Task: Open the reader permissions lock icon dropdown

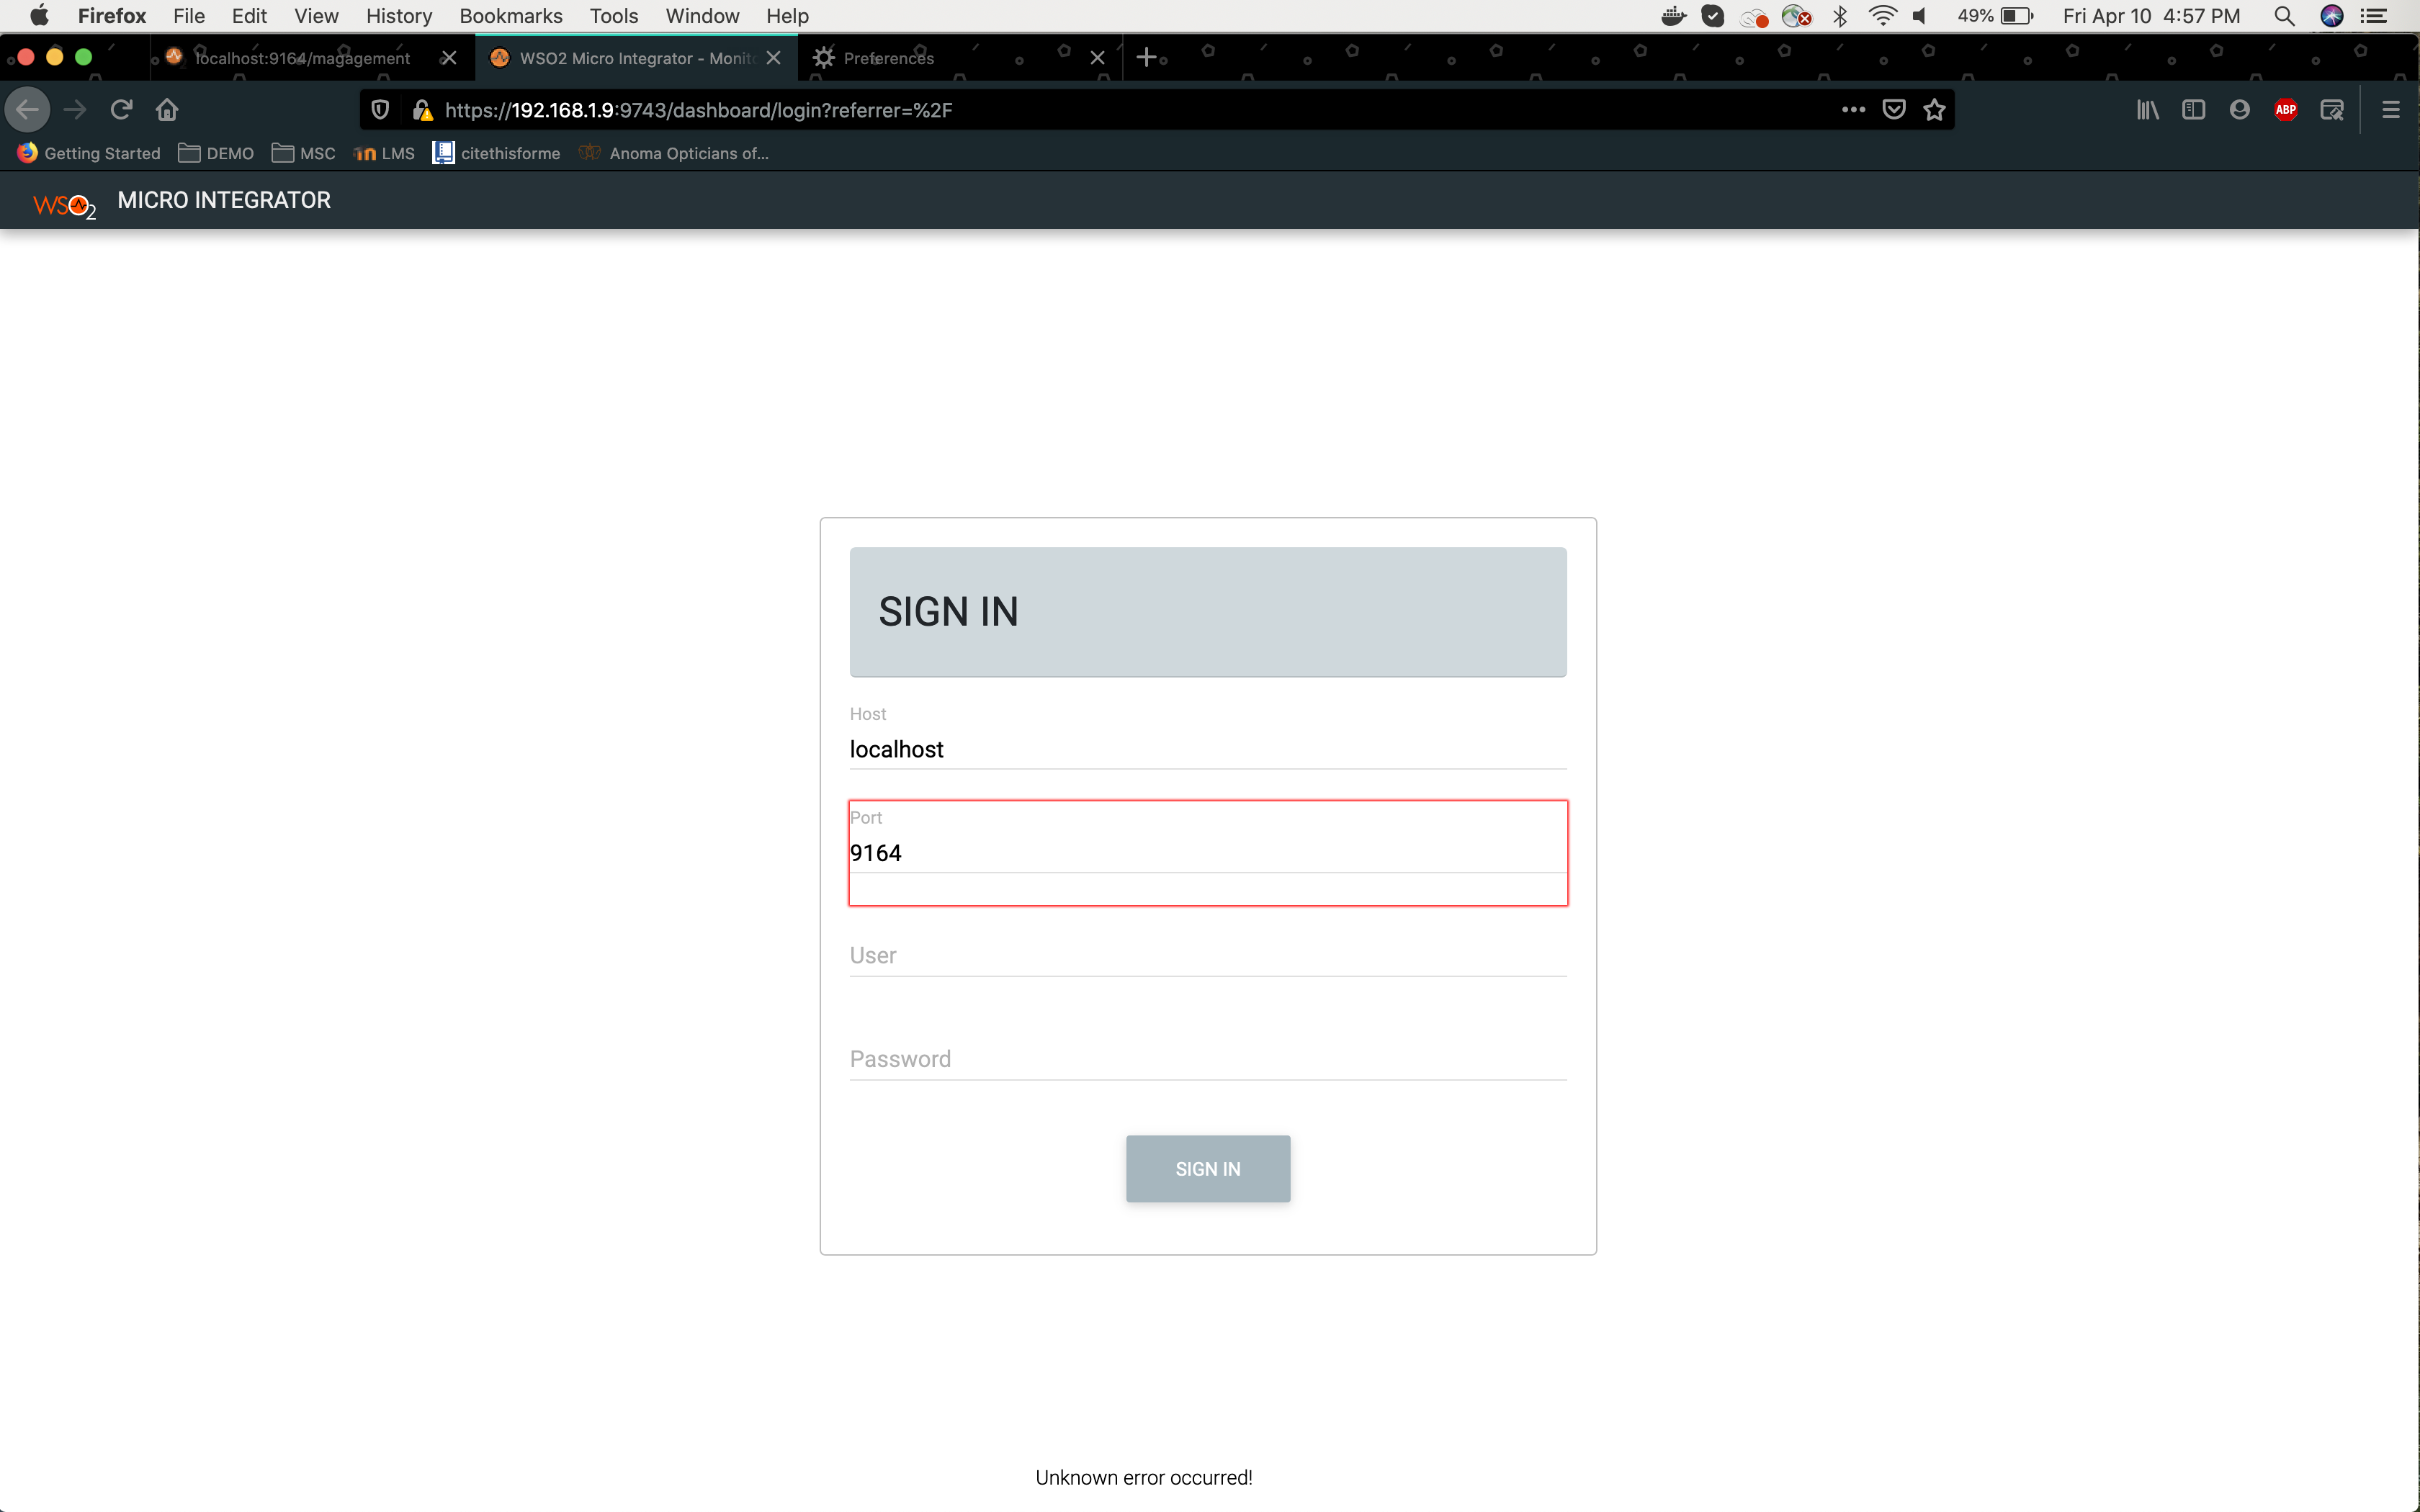Action: point(424,110)
